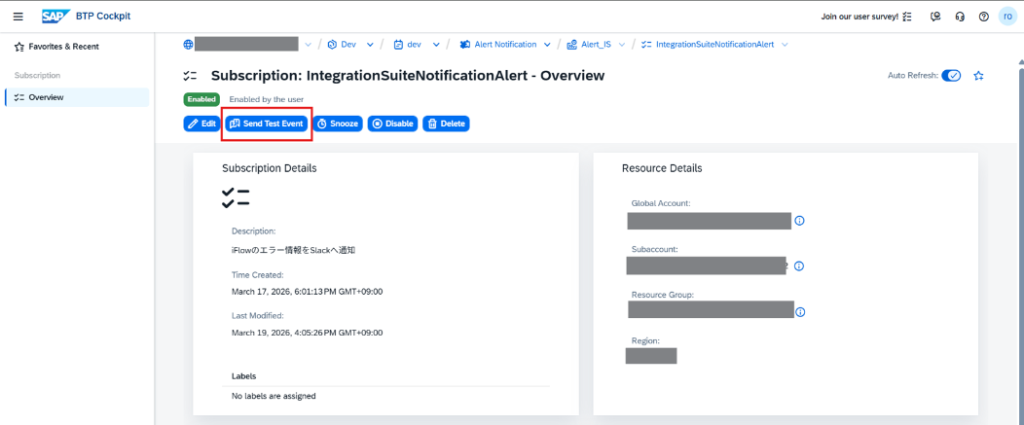This screenshot has width=1024, height=425.
Task: Open the feedback icon in header
Action: click(x=935, y=17)
